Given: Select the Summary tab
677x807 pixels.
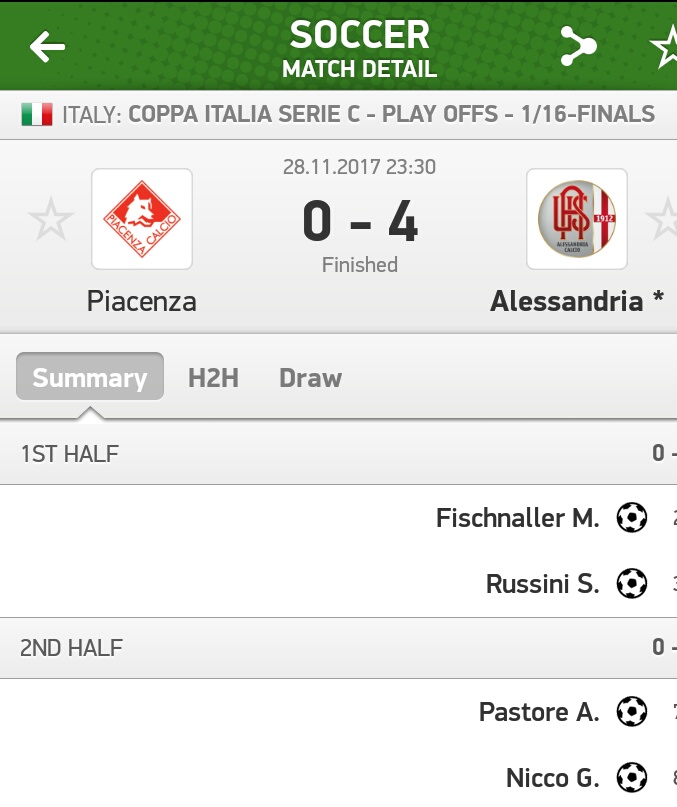Looking at the screenshot, I should 90,377.
